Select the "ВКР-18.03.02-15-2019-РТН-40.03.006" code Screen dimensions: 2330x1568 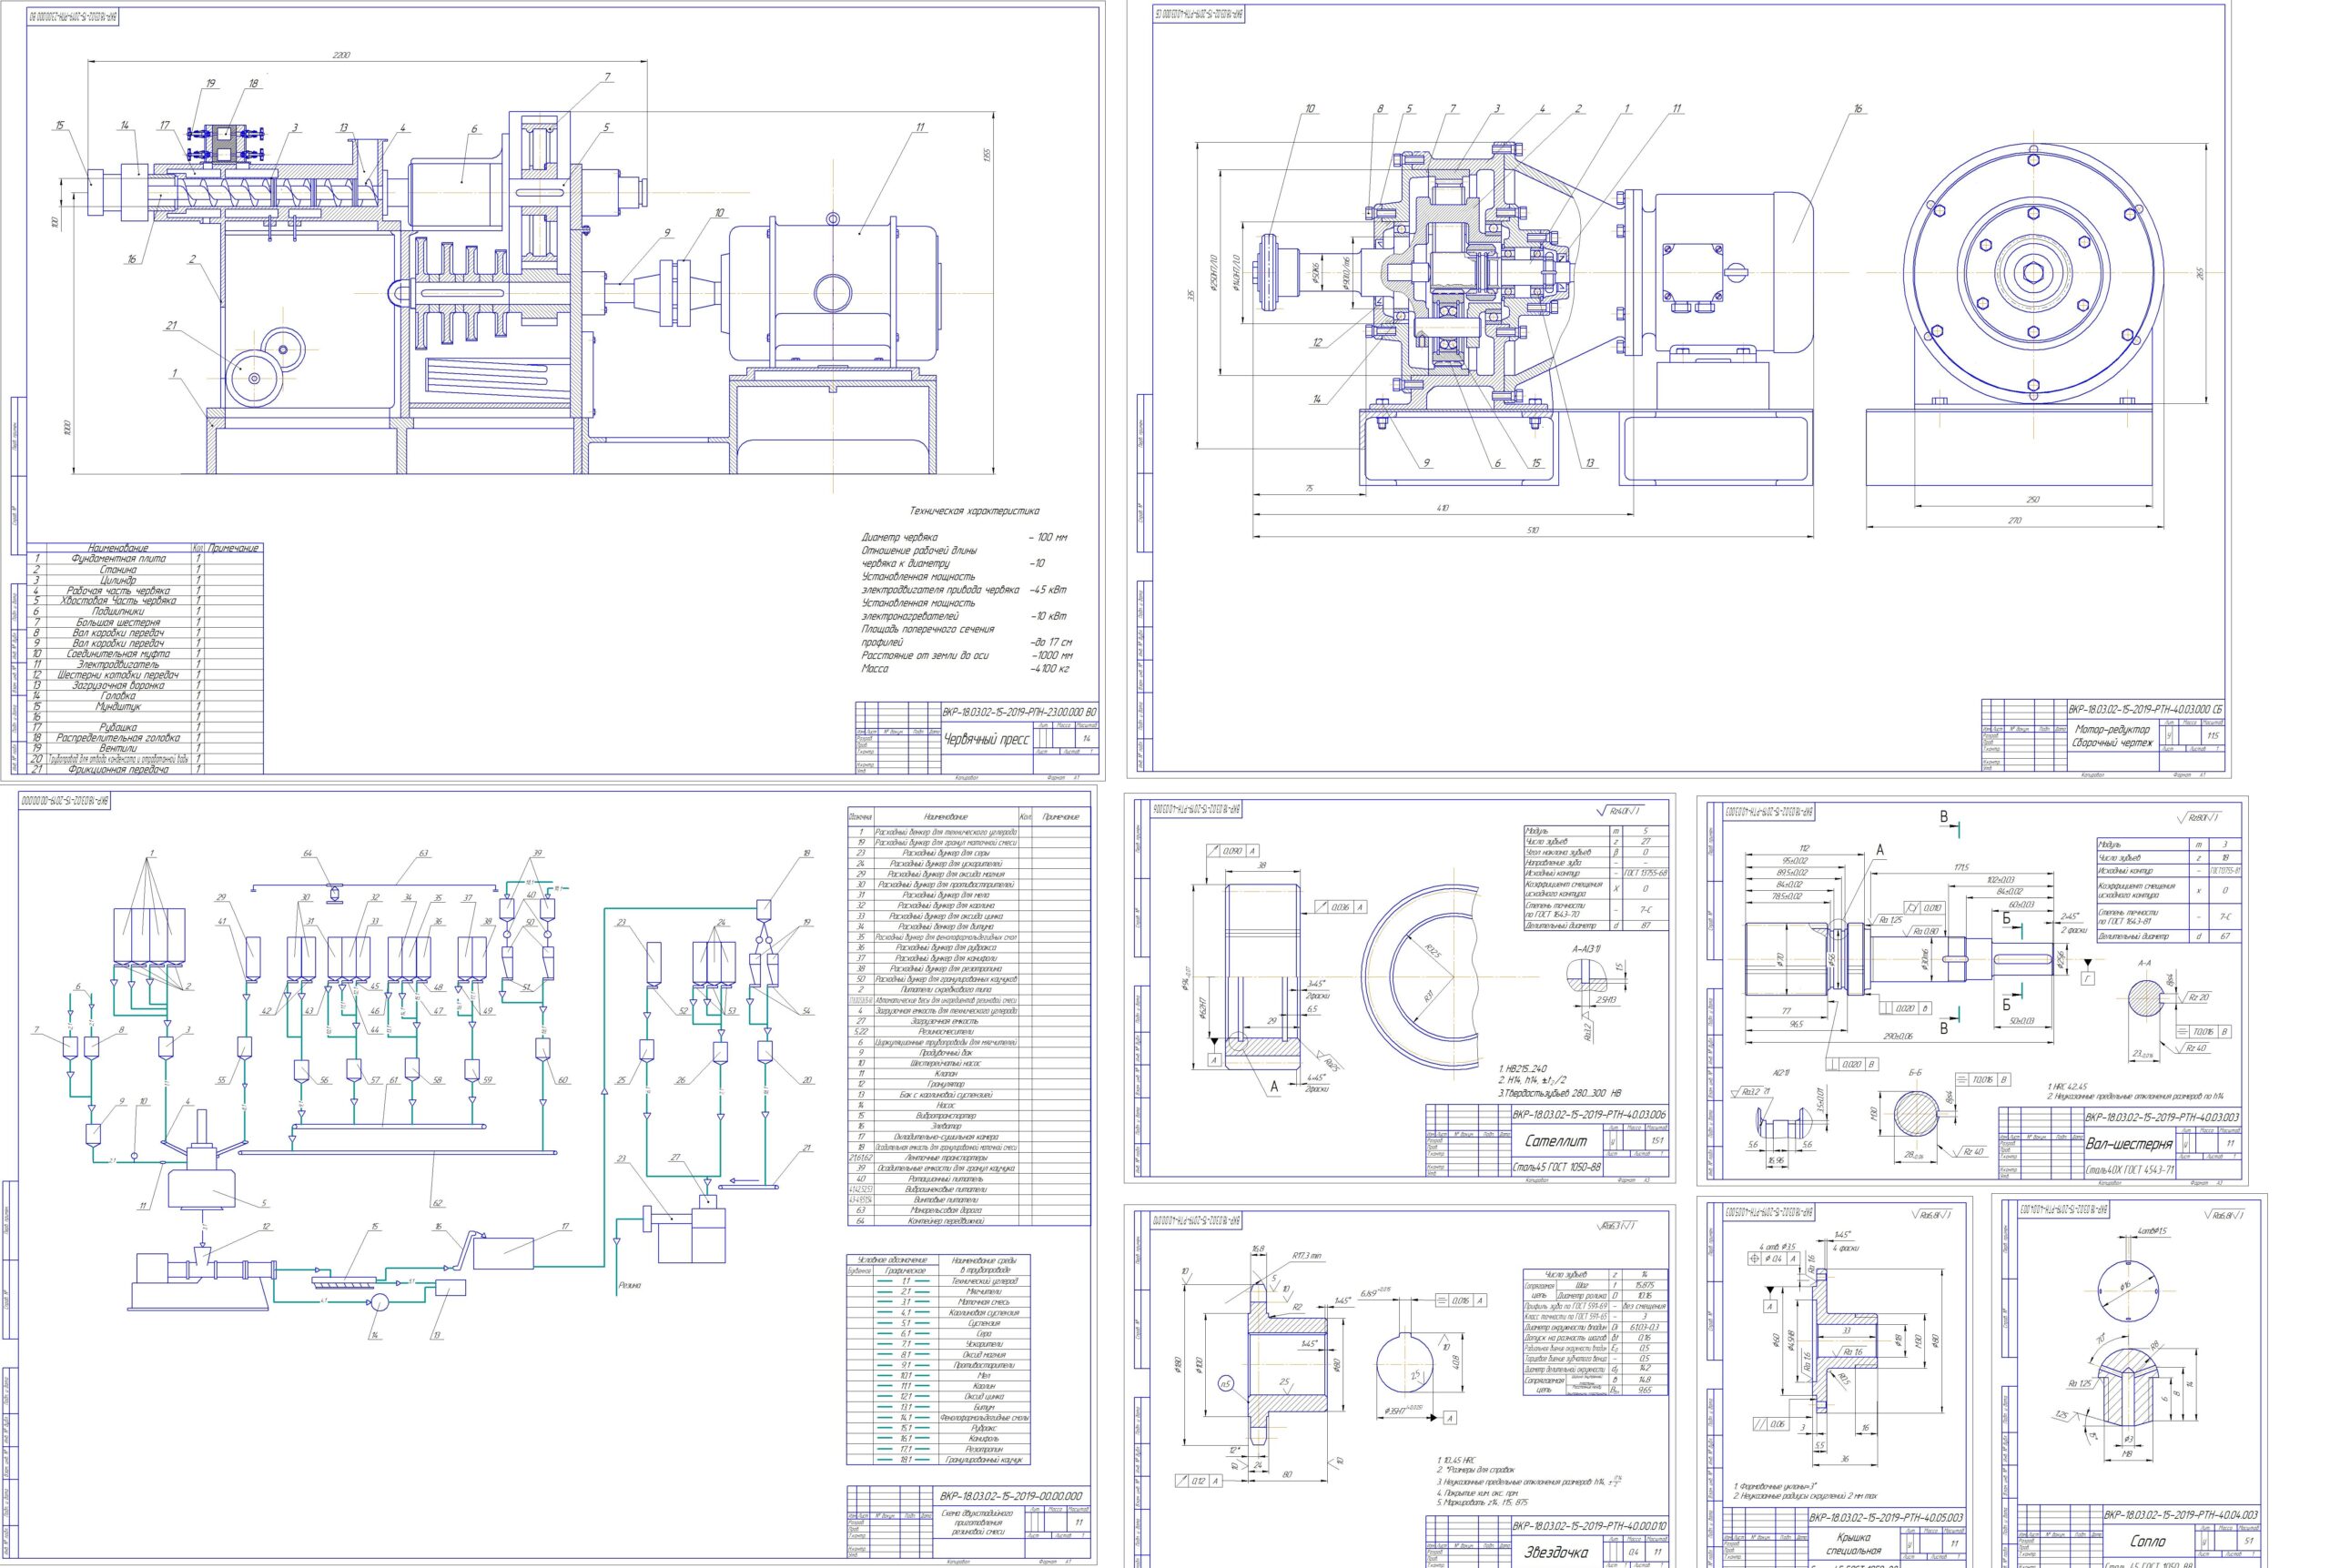point(1590,1114)
